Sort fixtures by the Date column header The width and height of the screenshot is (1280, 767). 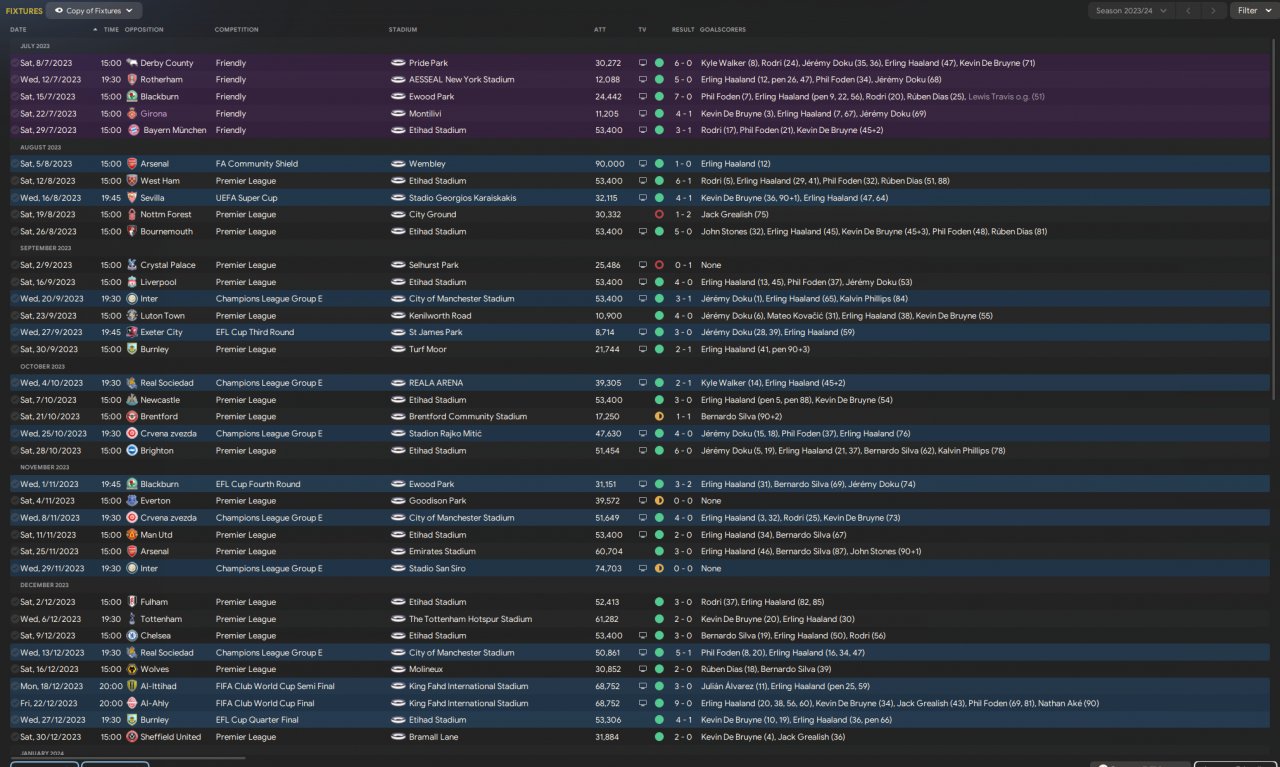coord(19,30)
